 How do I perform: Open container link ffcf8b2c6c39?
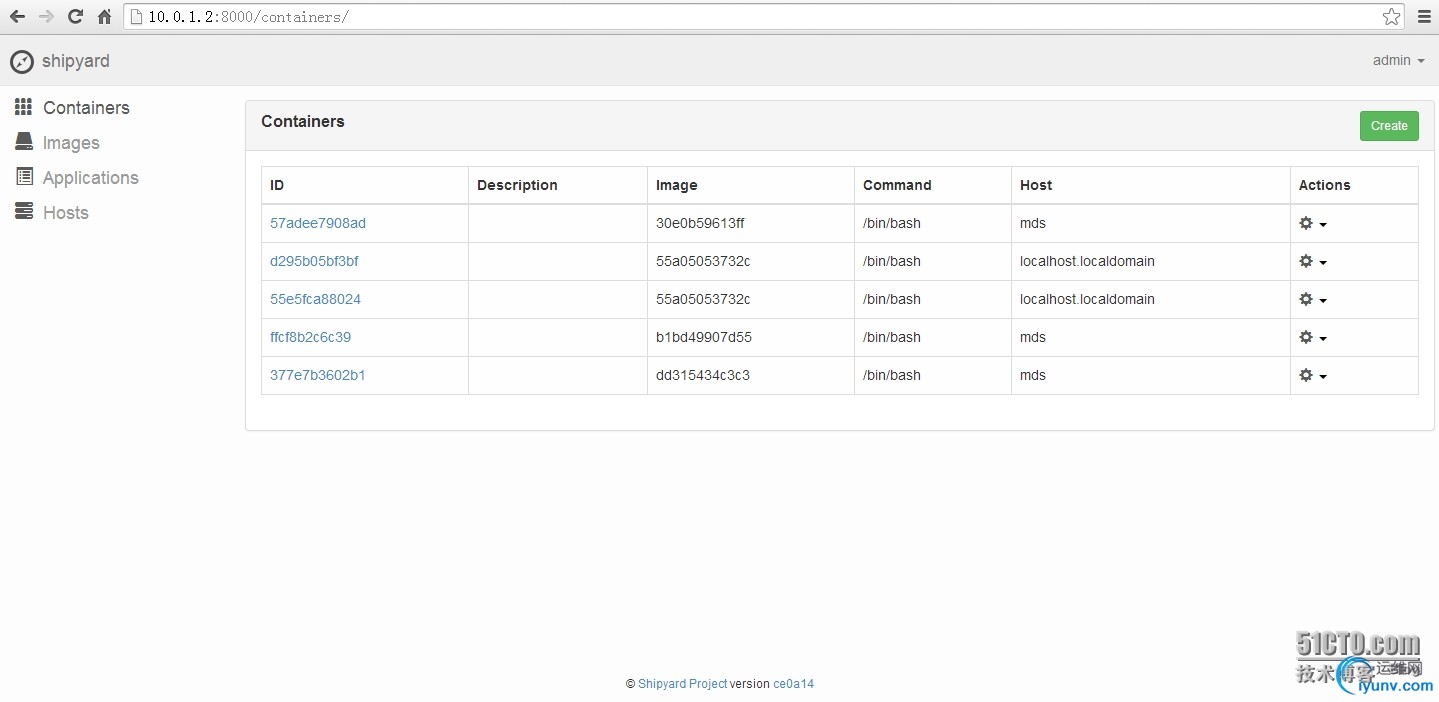click(x=310, y=337)
